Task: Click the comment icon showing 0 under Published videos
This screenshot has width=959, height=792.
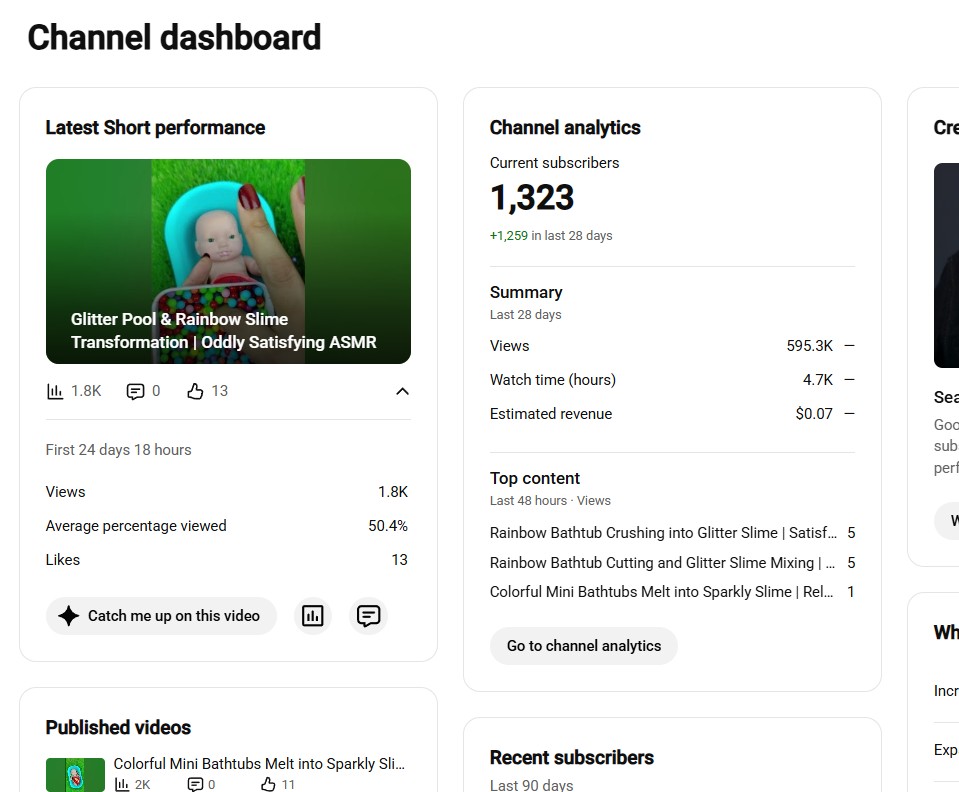Action: [x=195, y=785]
